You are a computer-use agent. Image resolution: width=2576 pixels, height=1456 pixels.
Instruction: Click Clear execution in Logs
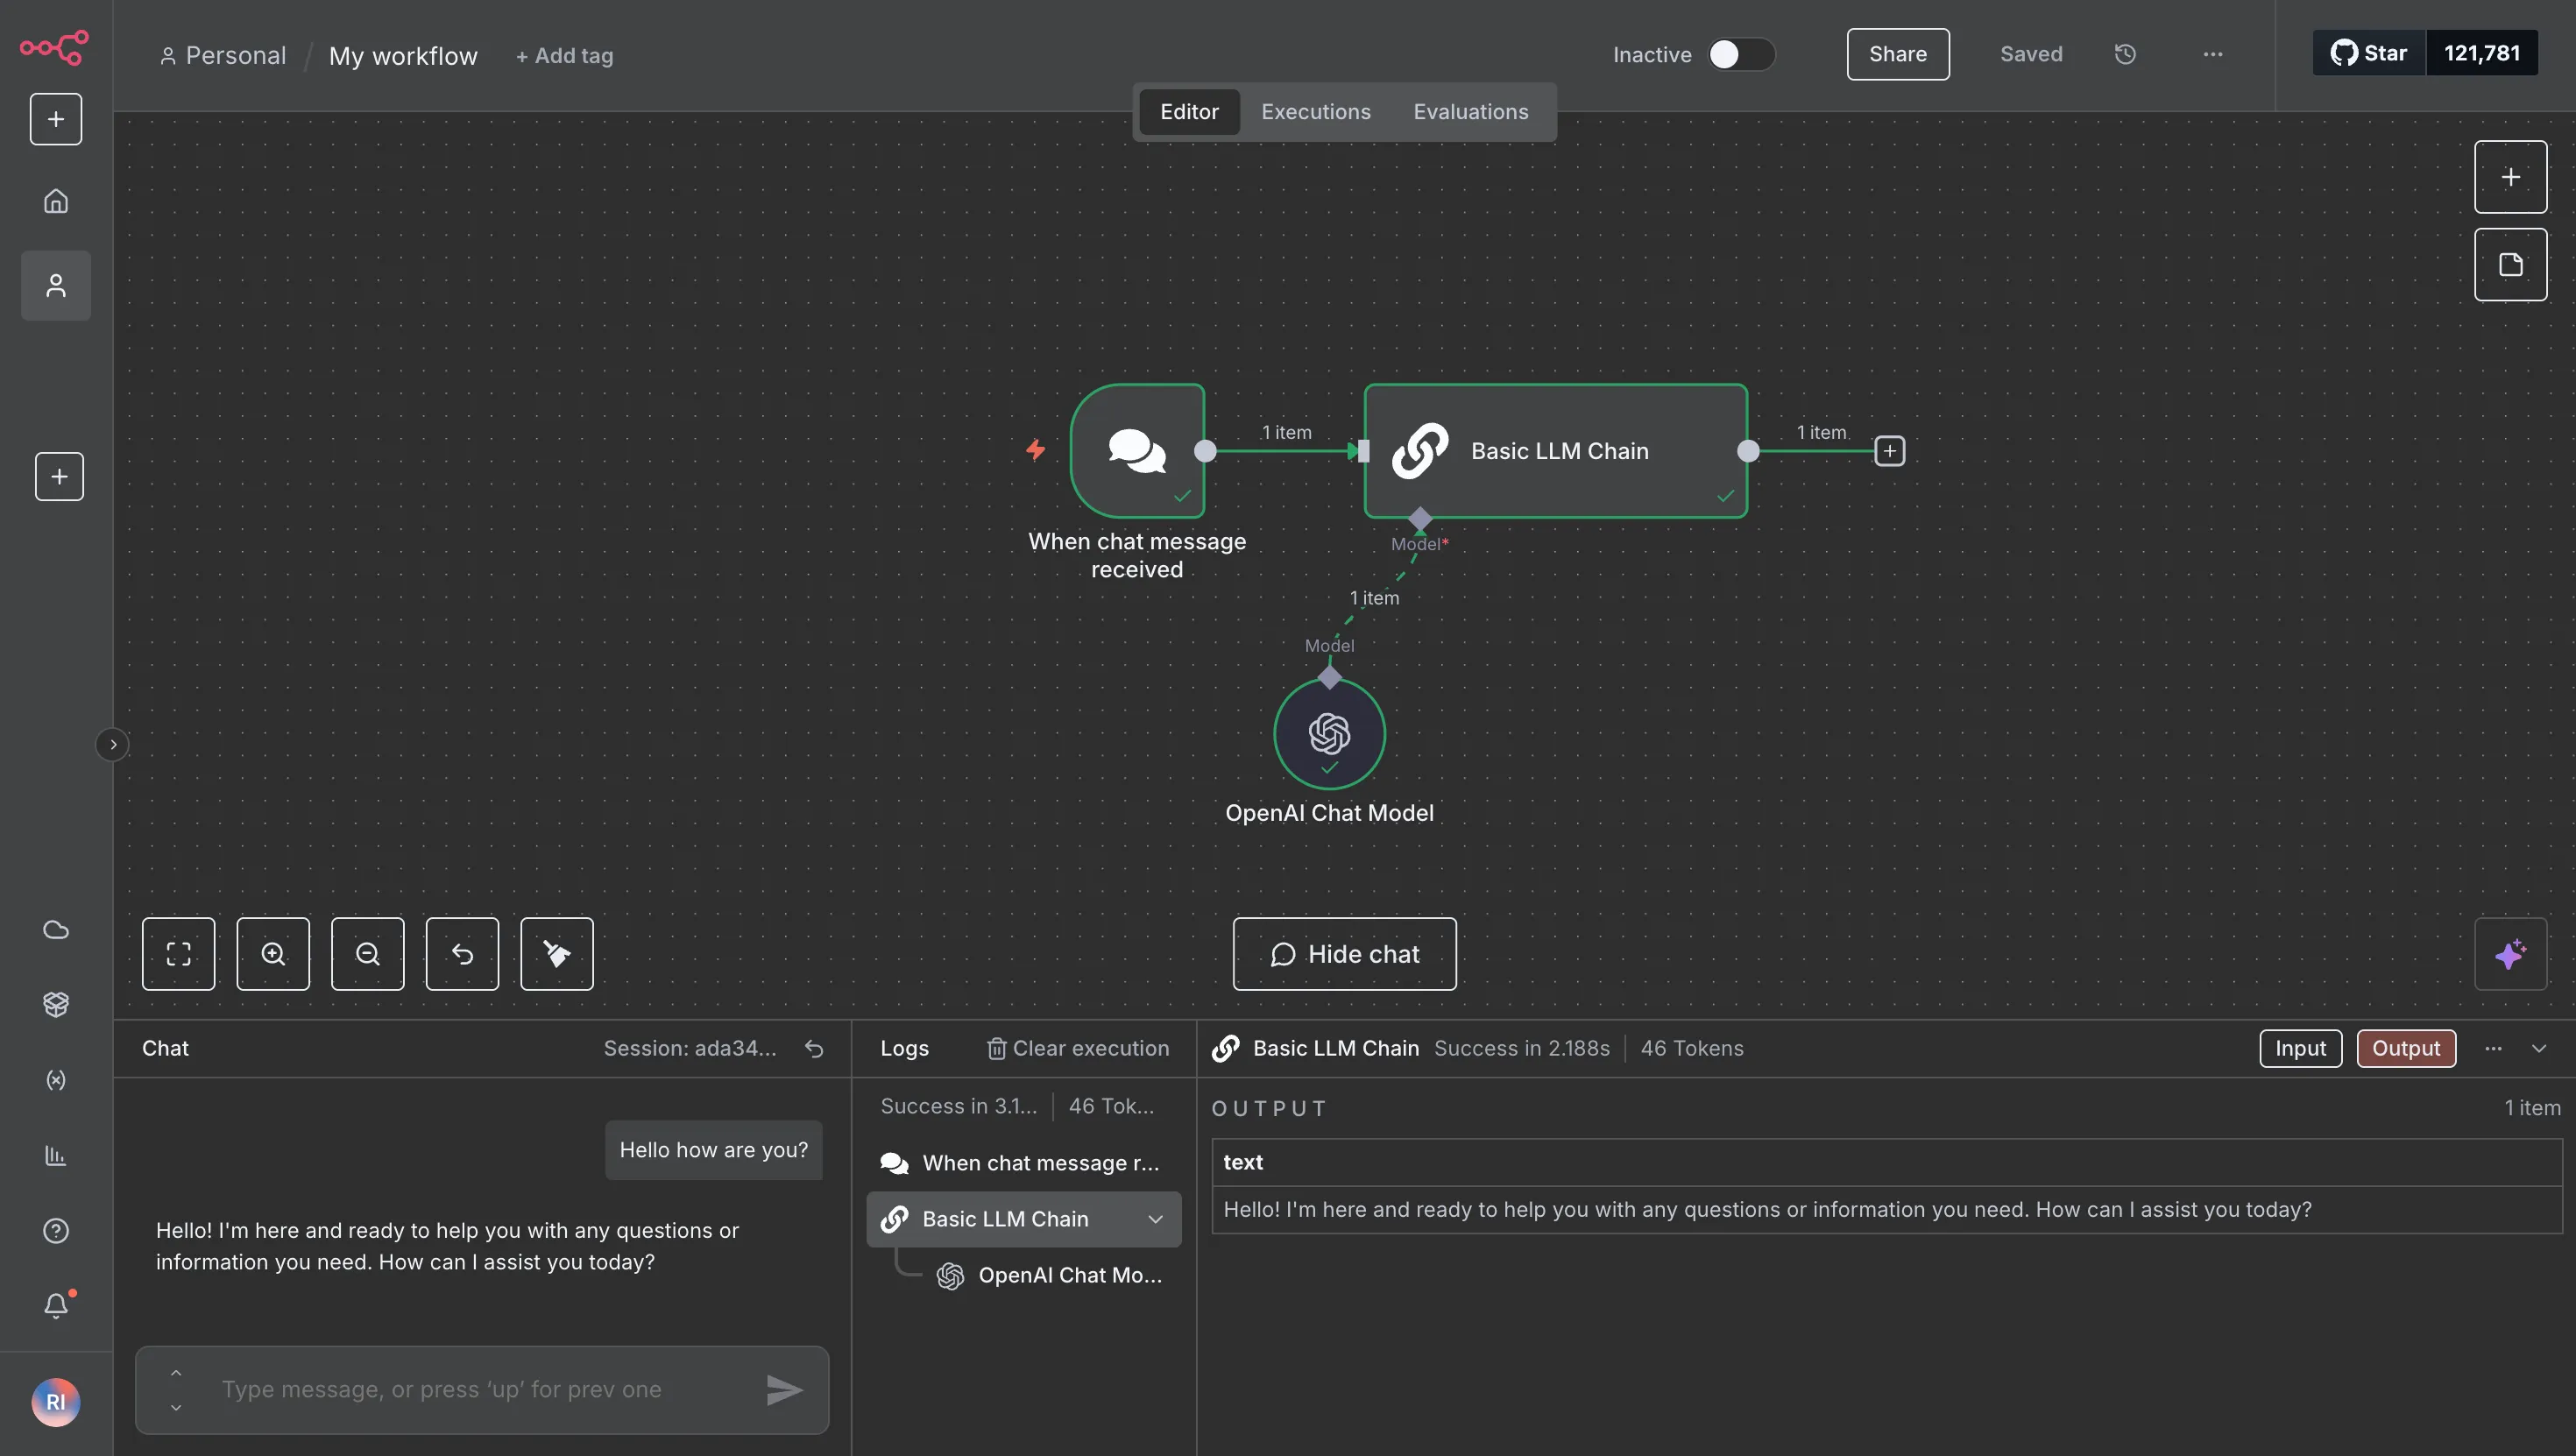click(1077, 1048)
